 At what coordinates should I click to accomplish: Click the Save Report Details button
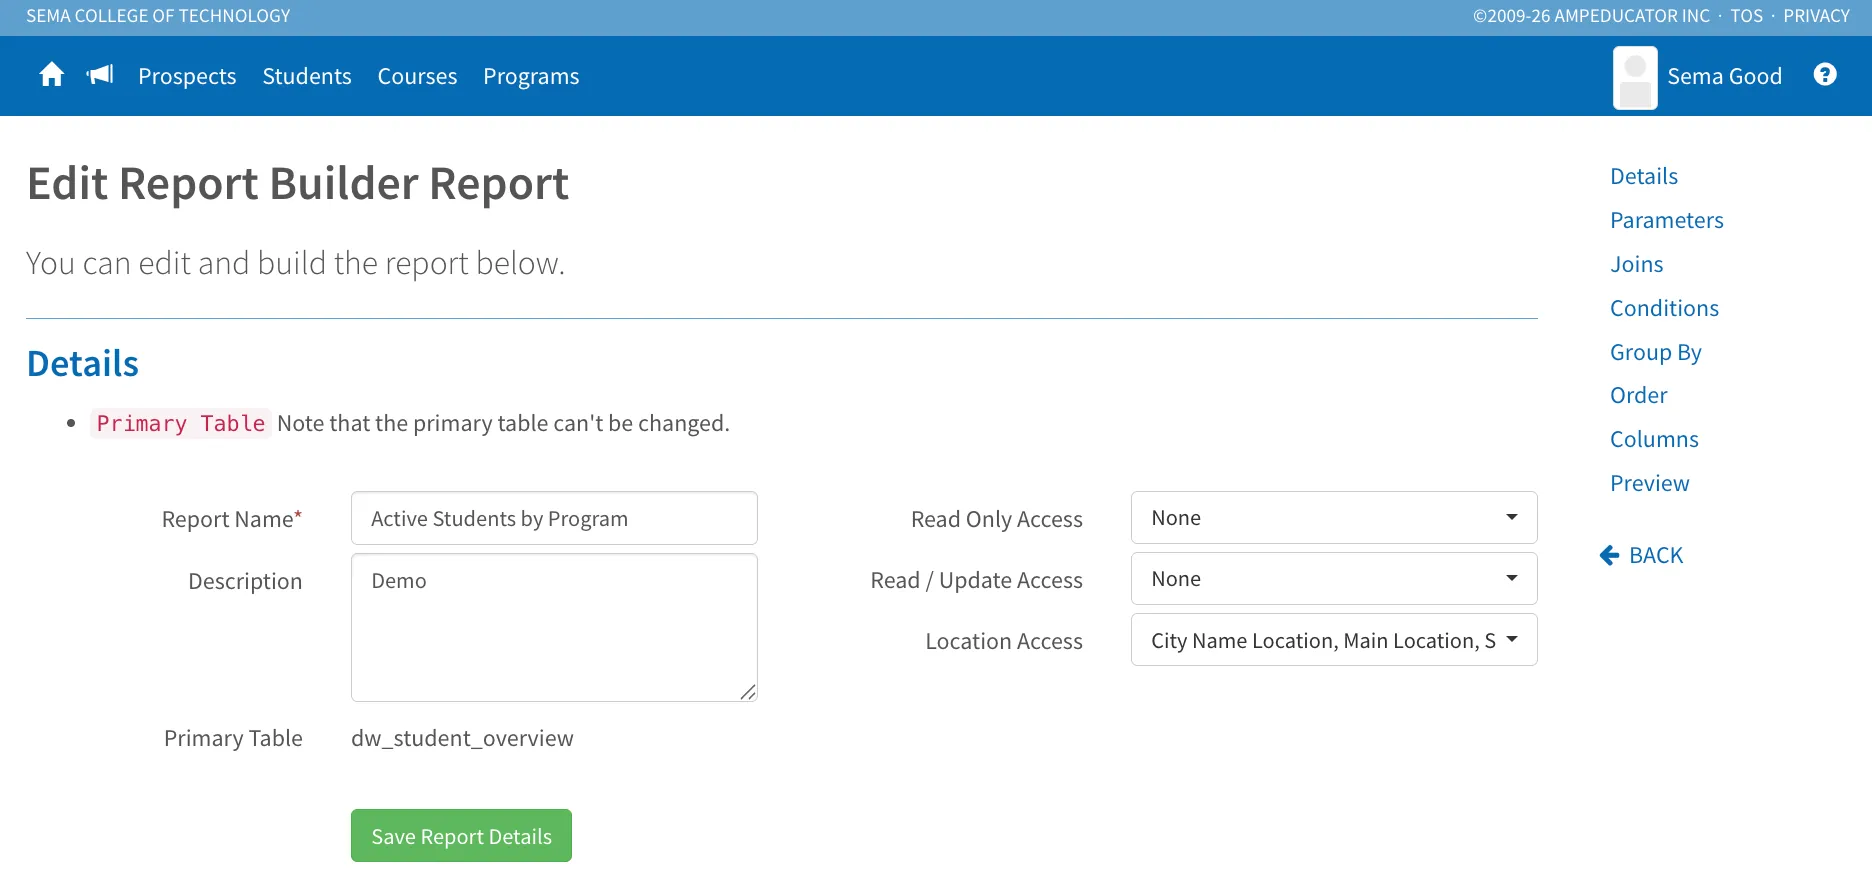tap(461, 836)
